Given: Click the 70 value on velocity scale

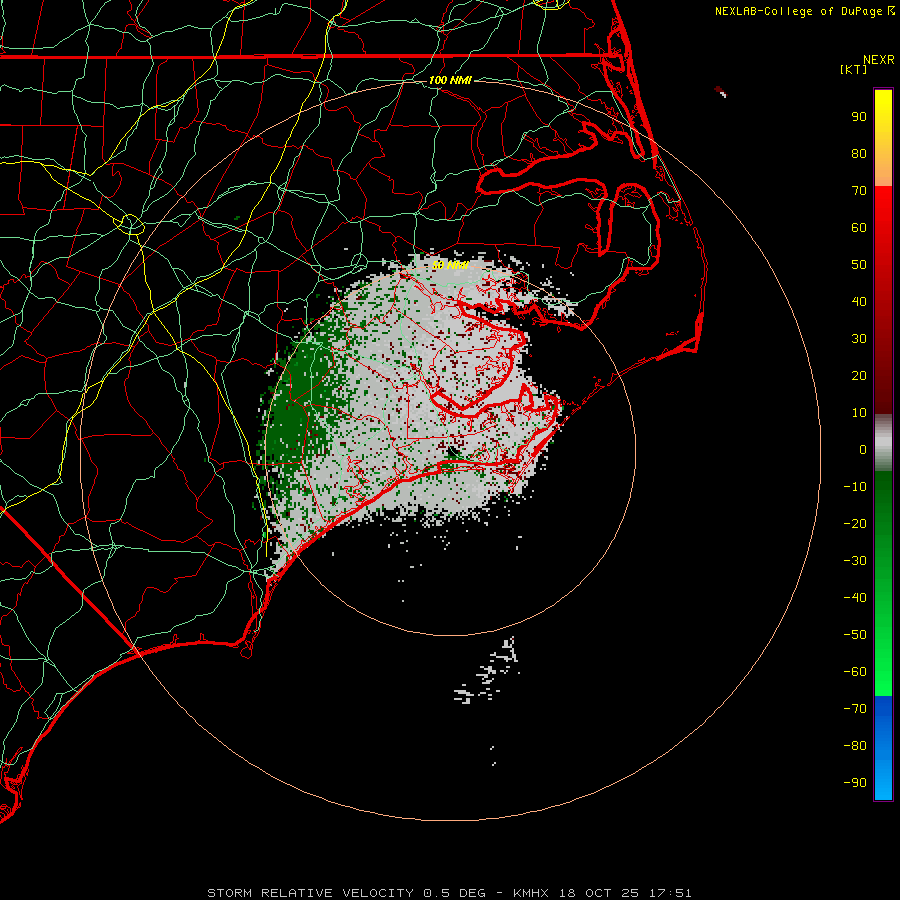Looking at the screenshot, I should pyautogui.click(x=859, y=191).
